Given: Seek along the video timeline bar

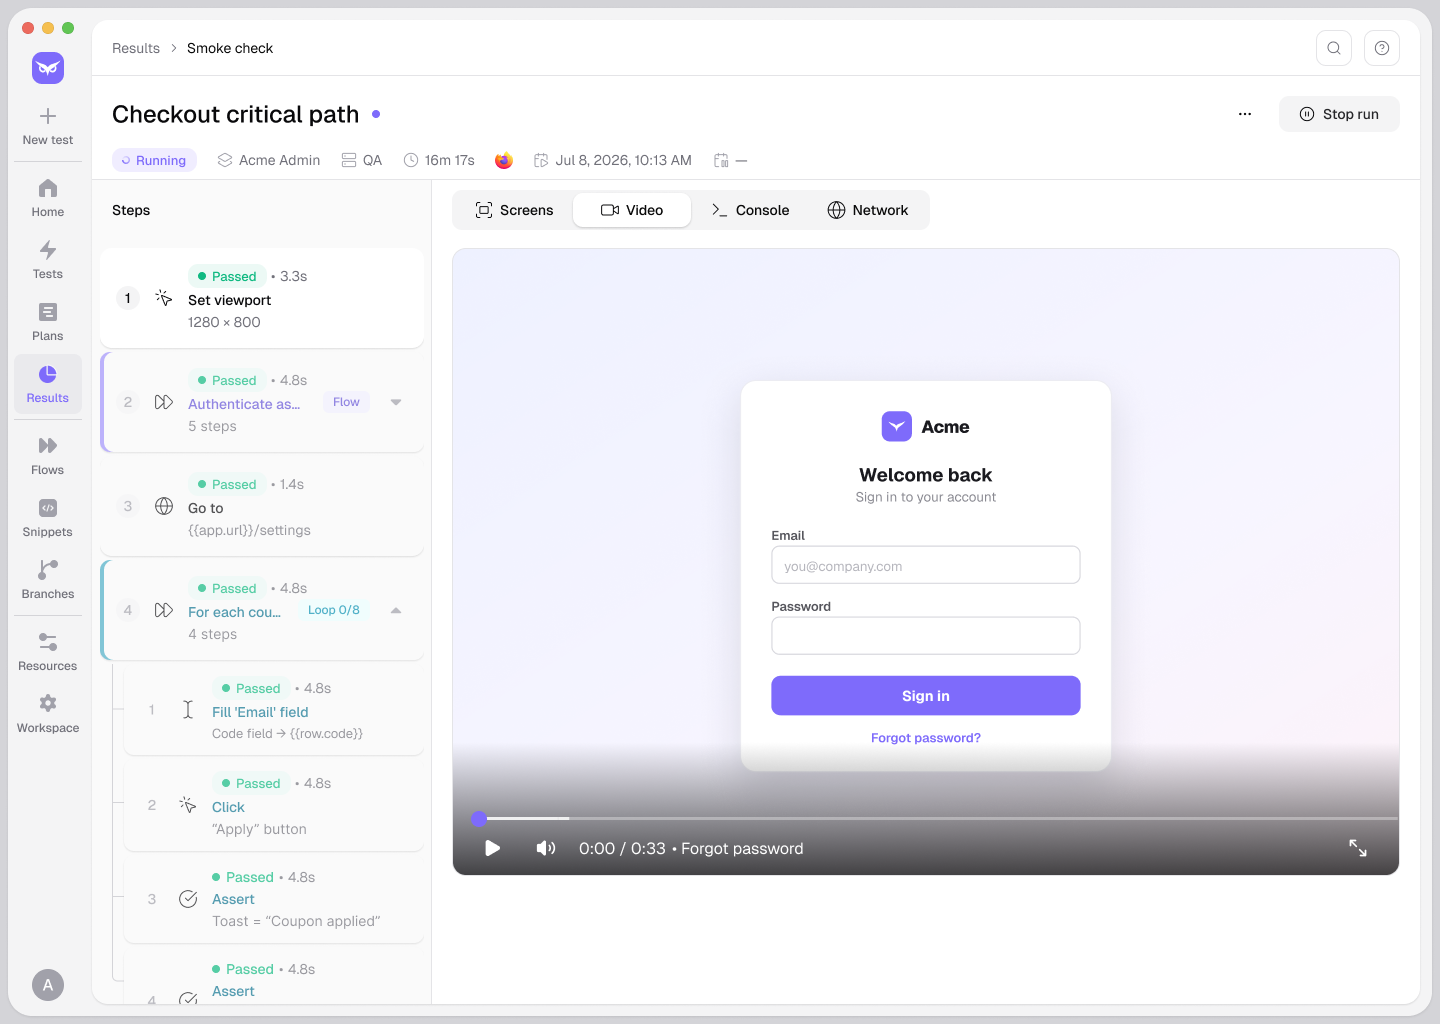Looking at the screenshot, I should (935, 819).
